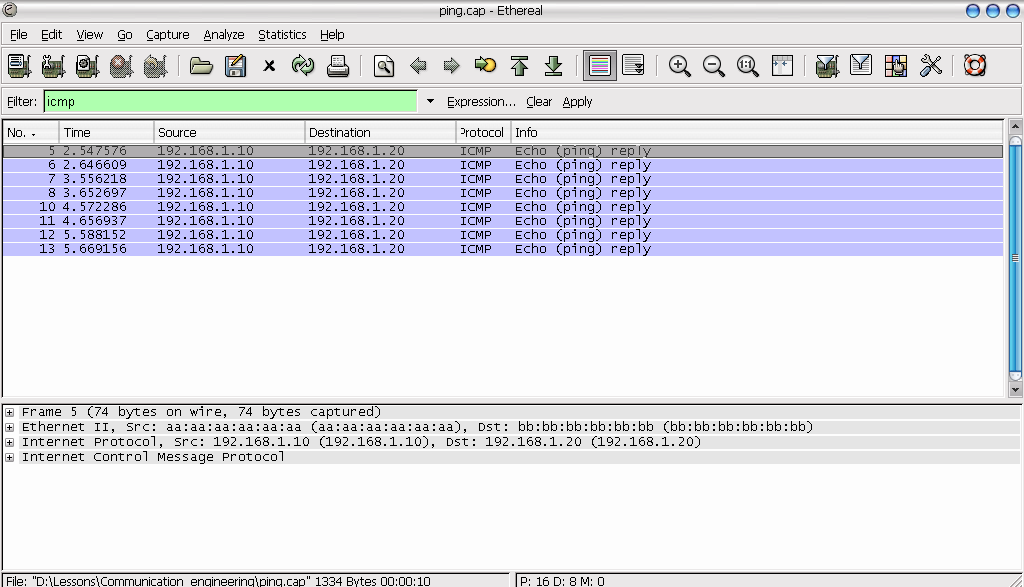Viewport: 1024px width, 587px height.
Task: Select packet 10 at time 4.572286
Action: coord(503,207)
